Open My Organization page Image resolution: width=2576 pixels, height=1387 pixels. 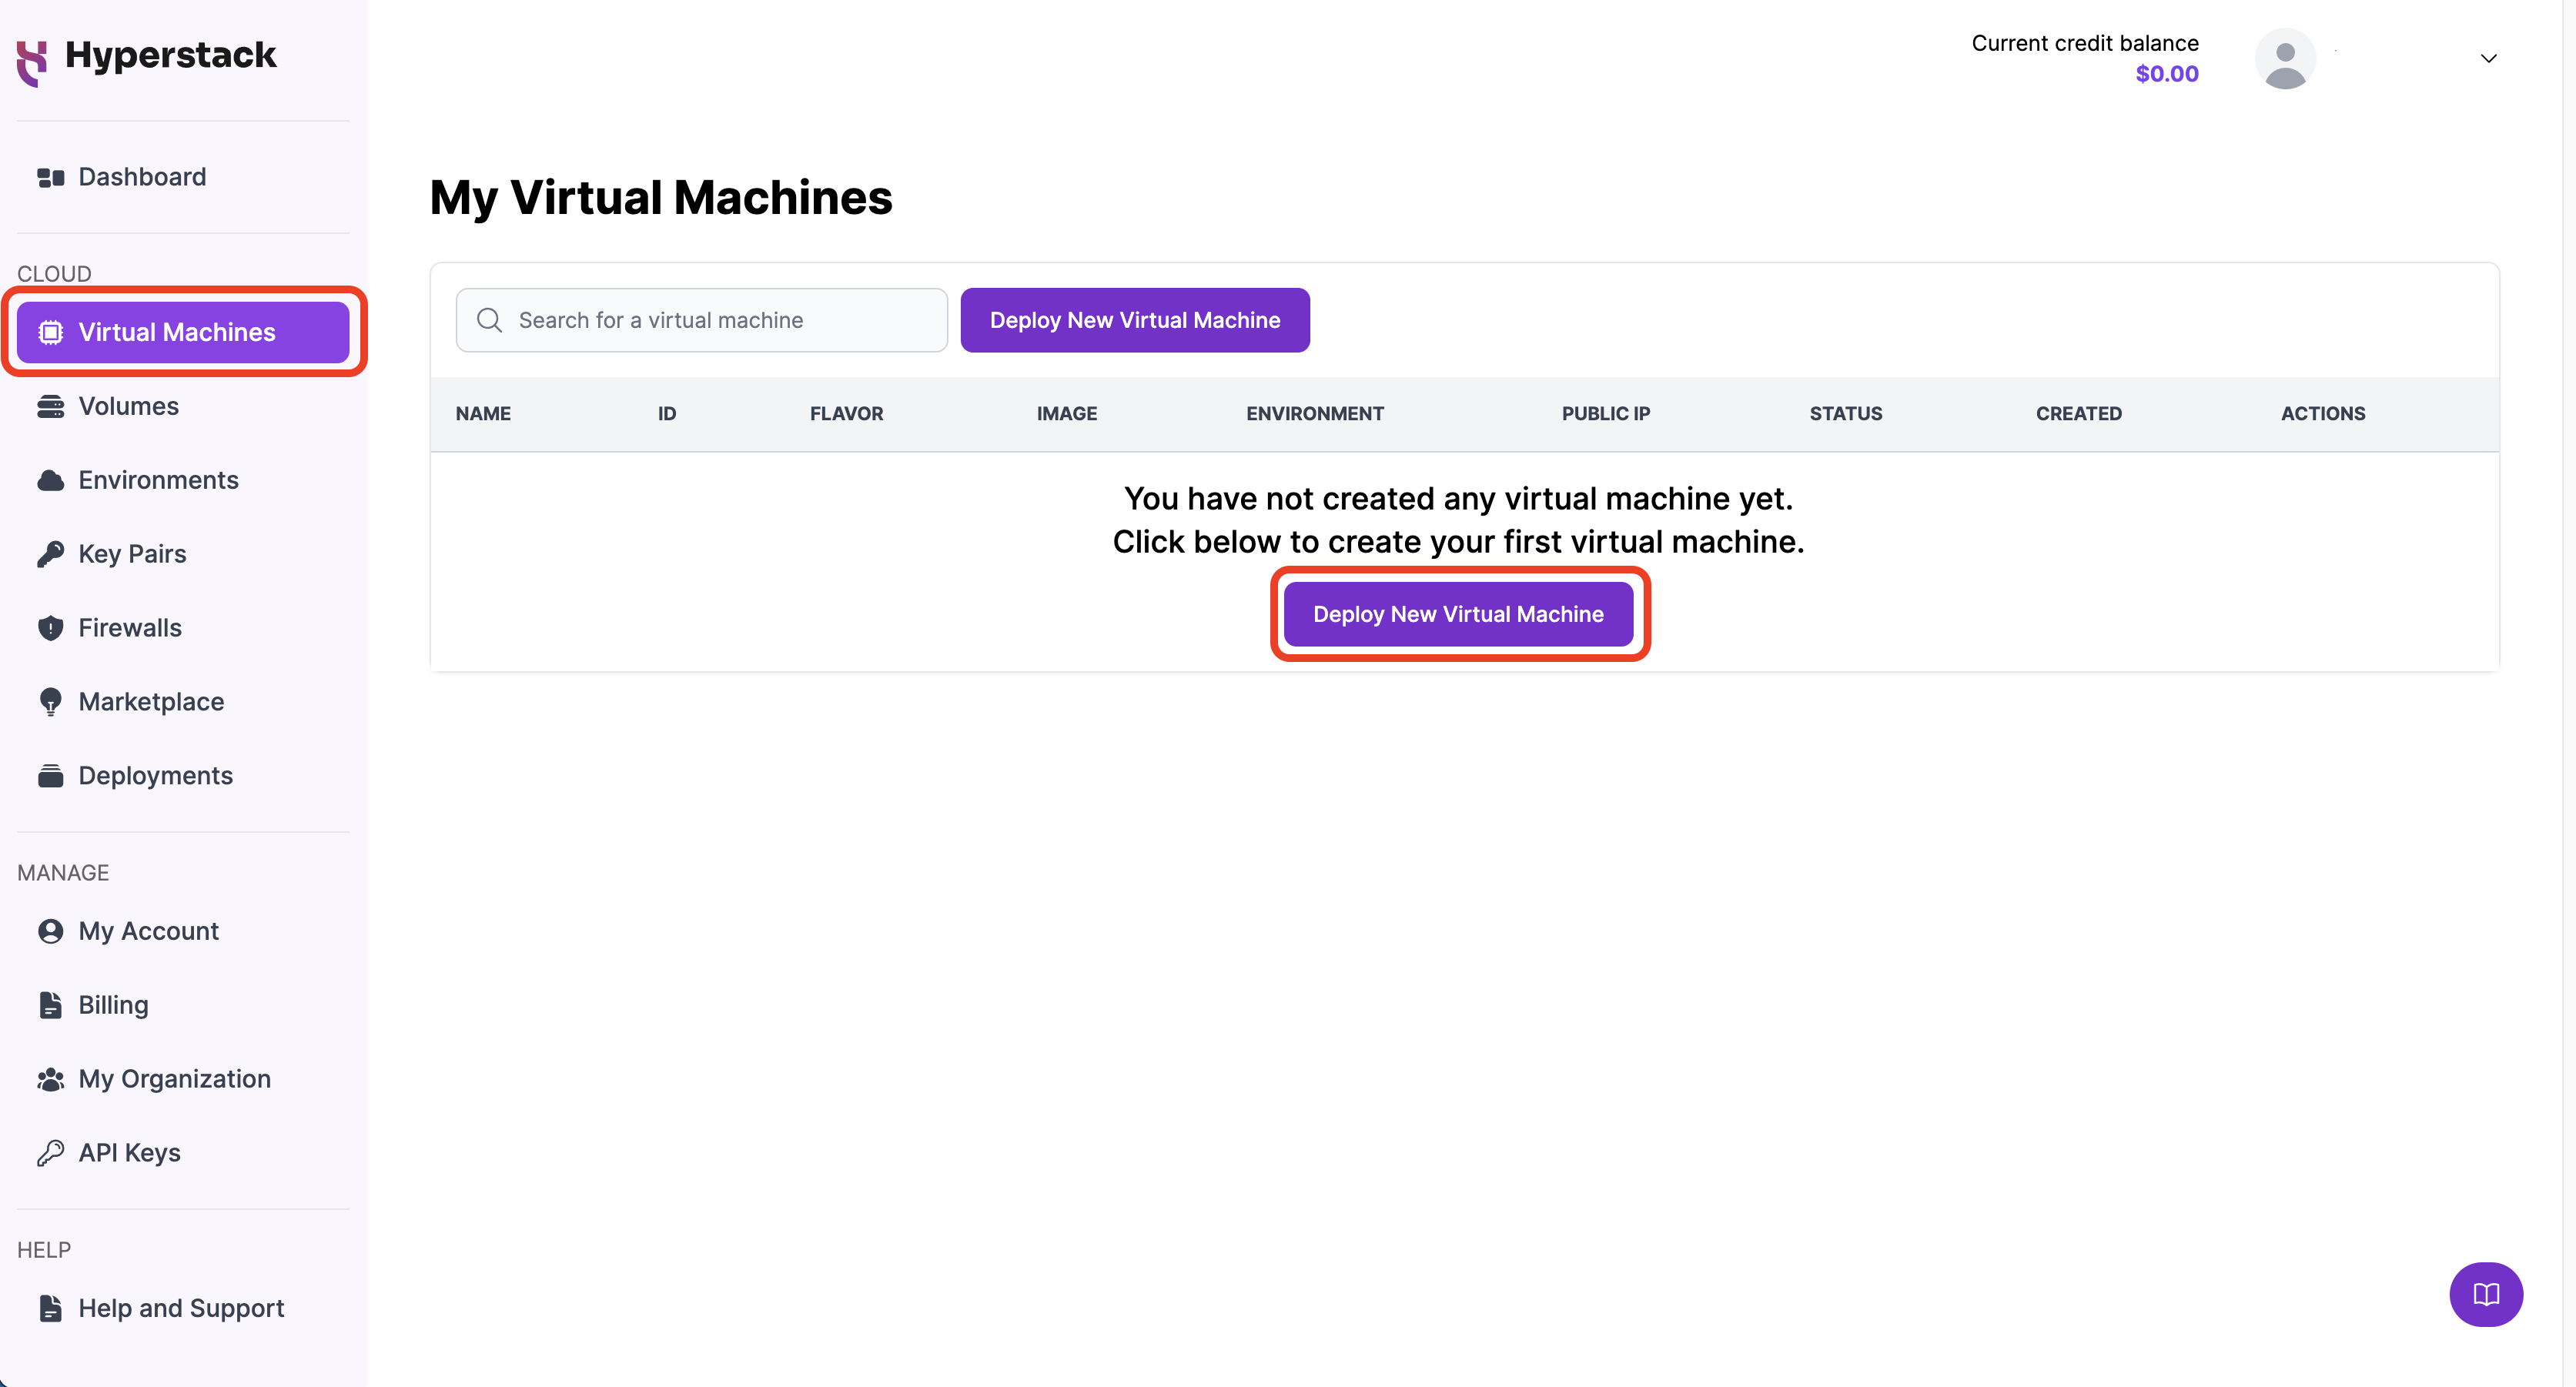coord(183,1079)
